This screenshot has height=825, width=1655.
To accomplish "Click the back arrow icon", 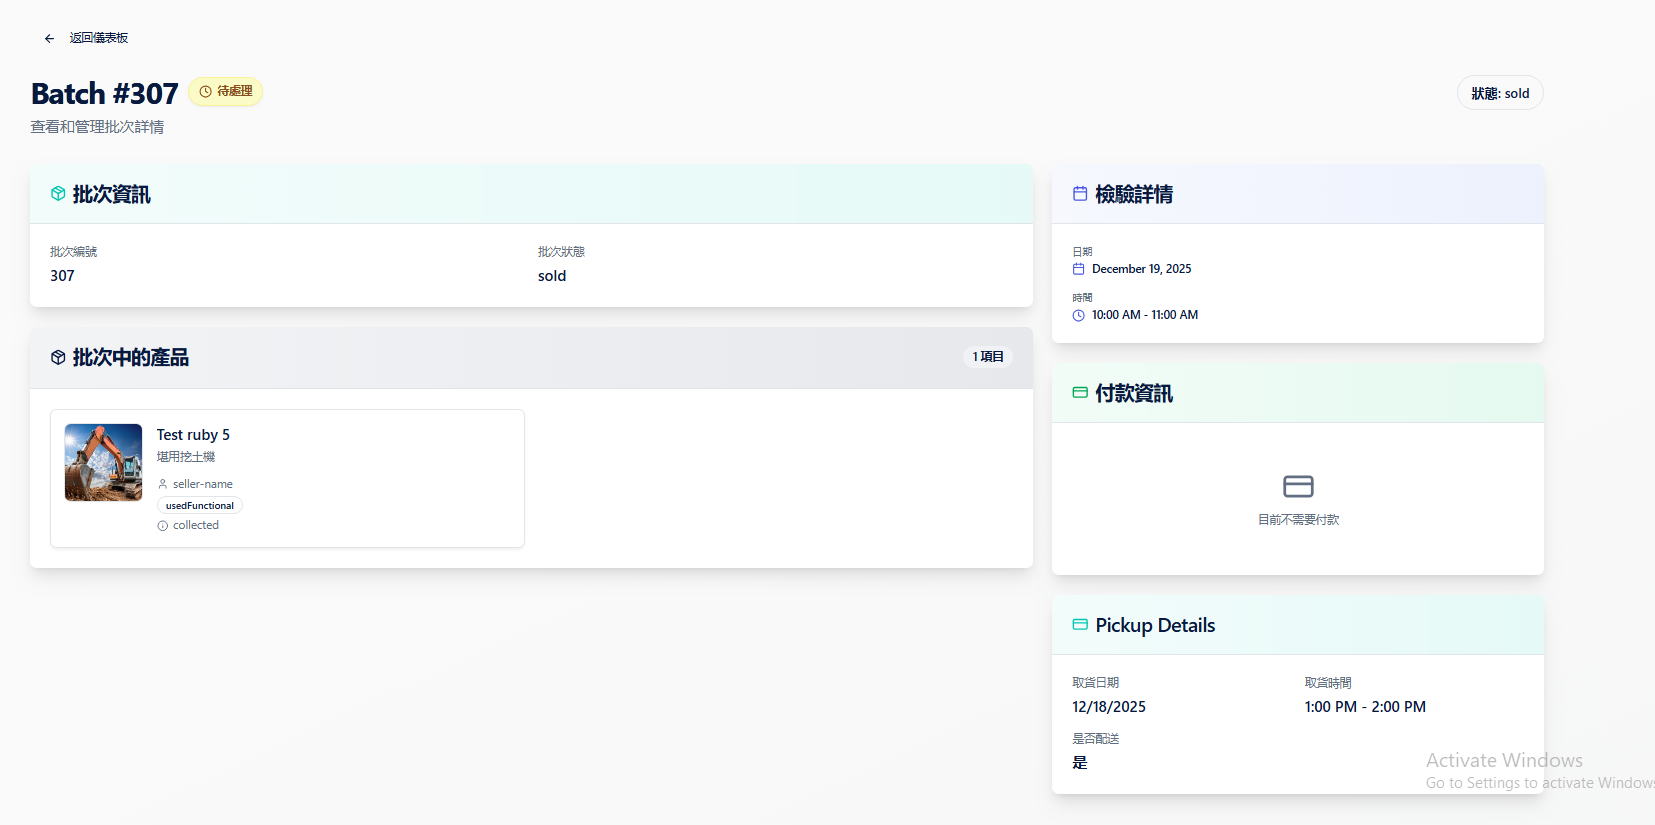I will [x=49, y=39].
